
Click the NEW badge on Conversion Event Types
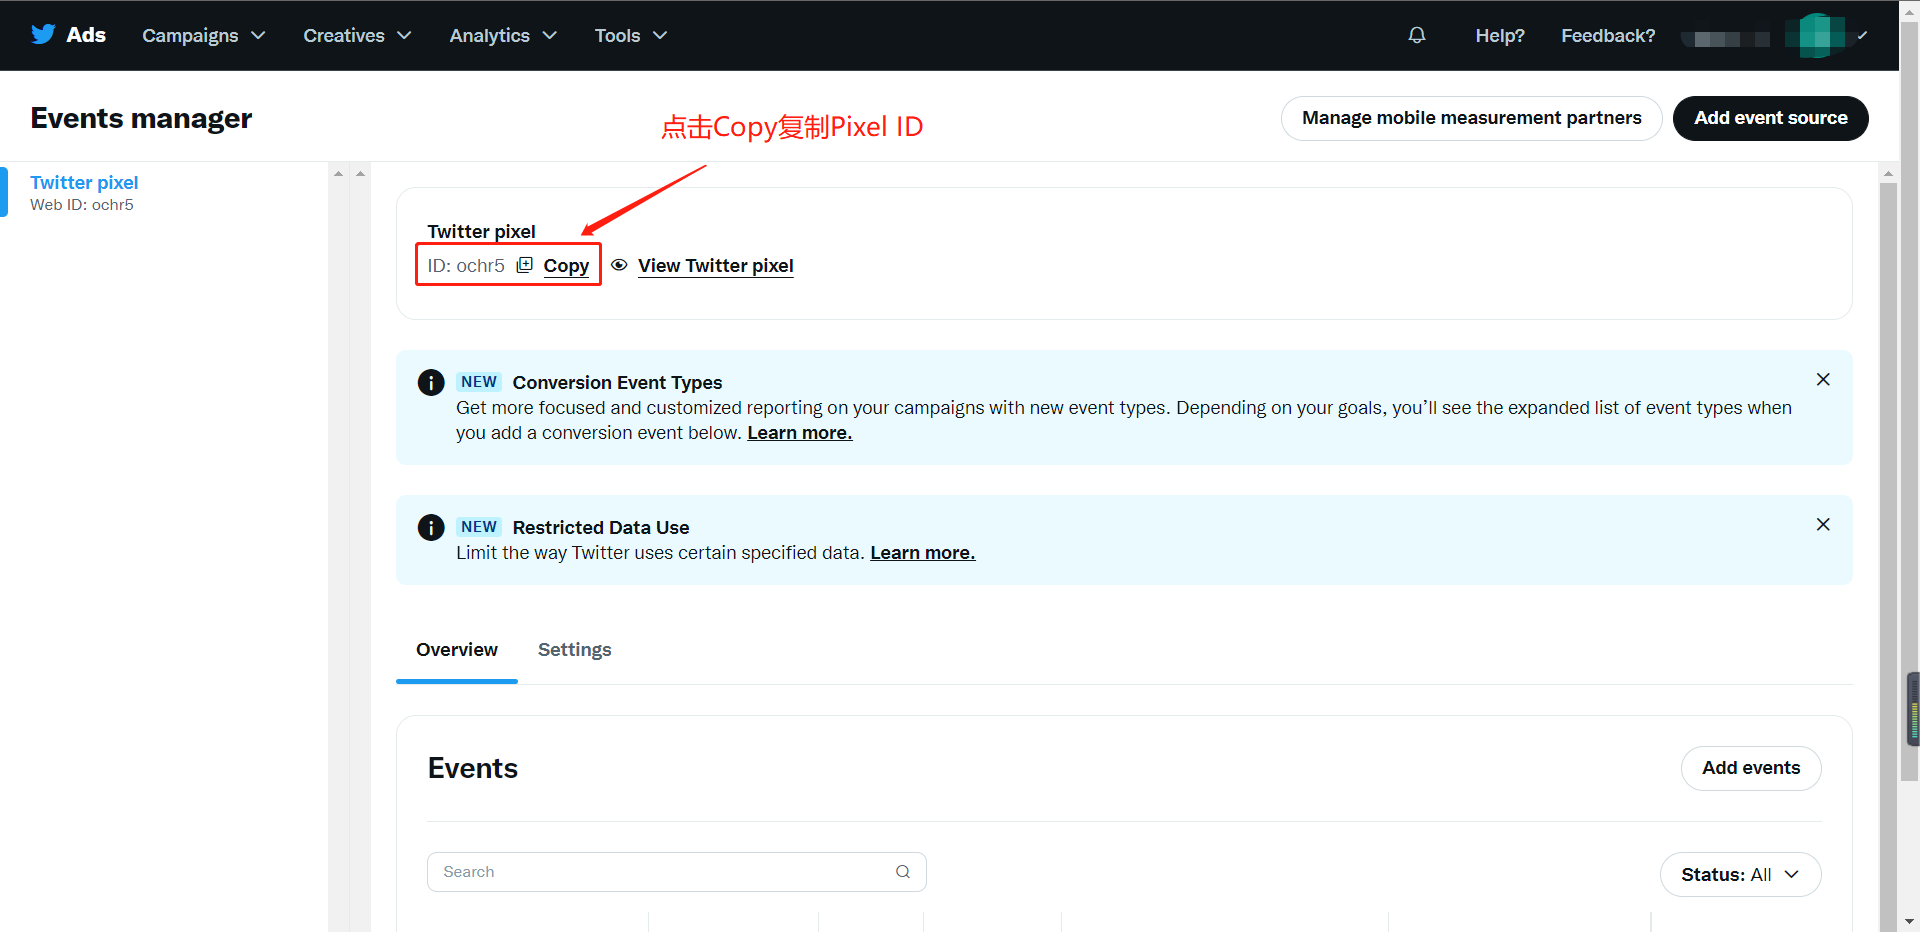pyautogui.click(x=479, y=382)
